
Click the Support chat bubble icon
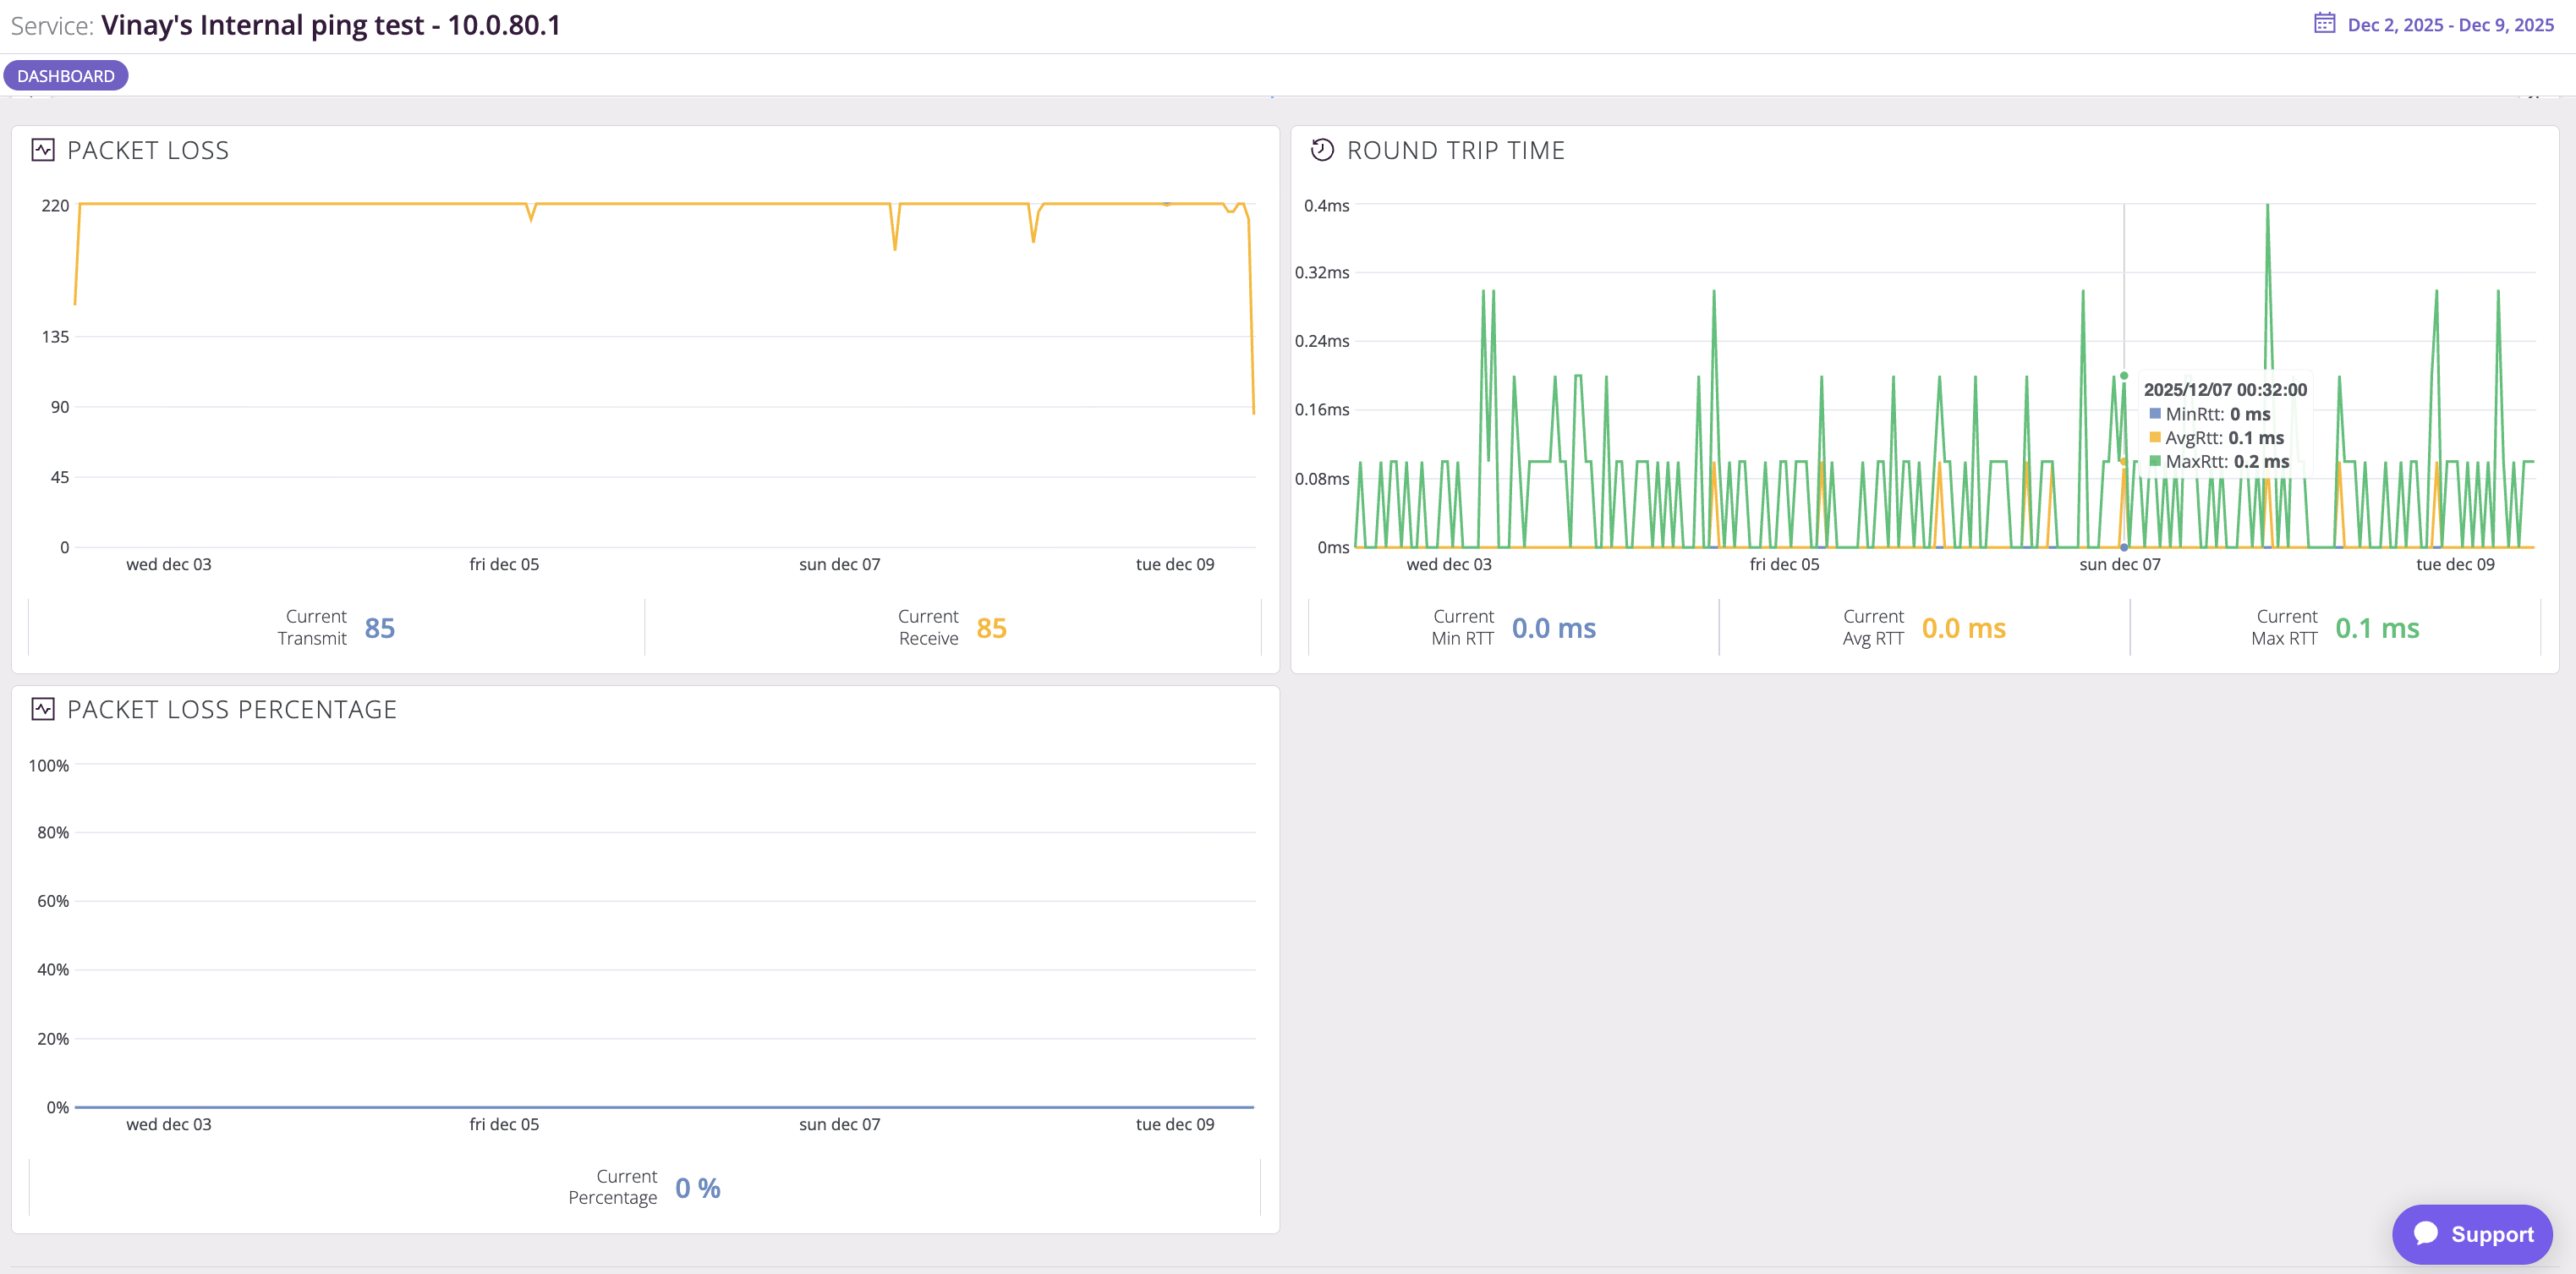click(x=2425, y=1233)
